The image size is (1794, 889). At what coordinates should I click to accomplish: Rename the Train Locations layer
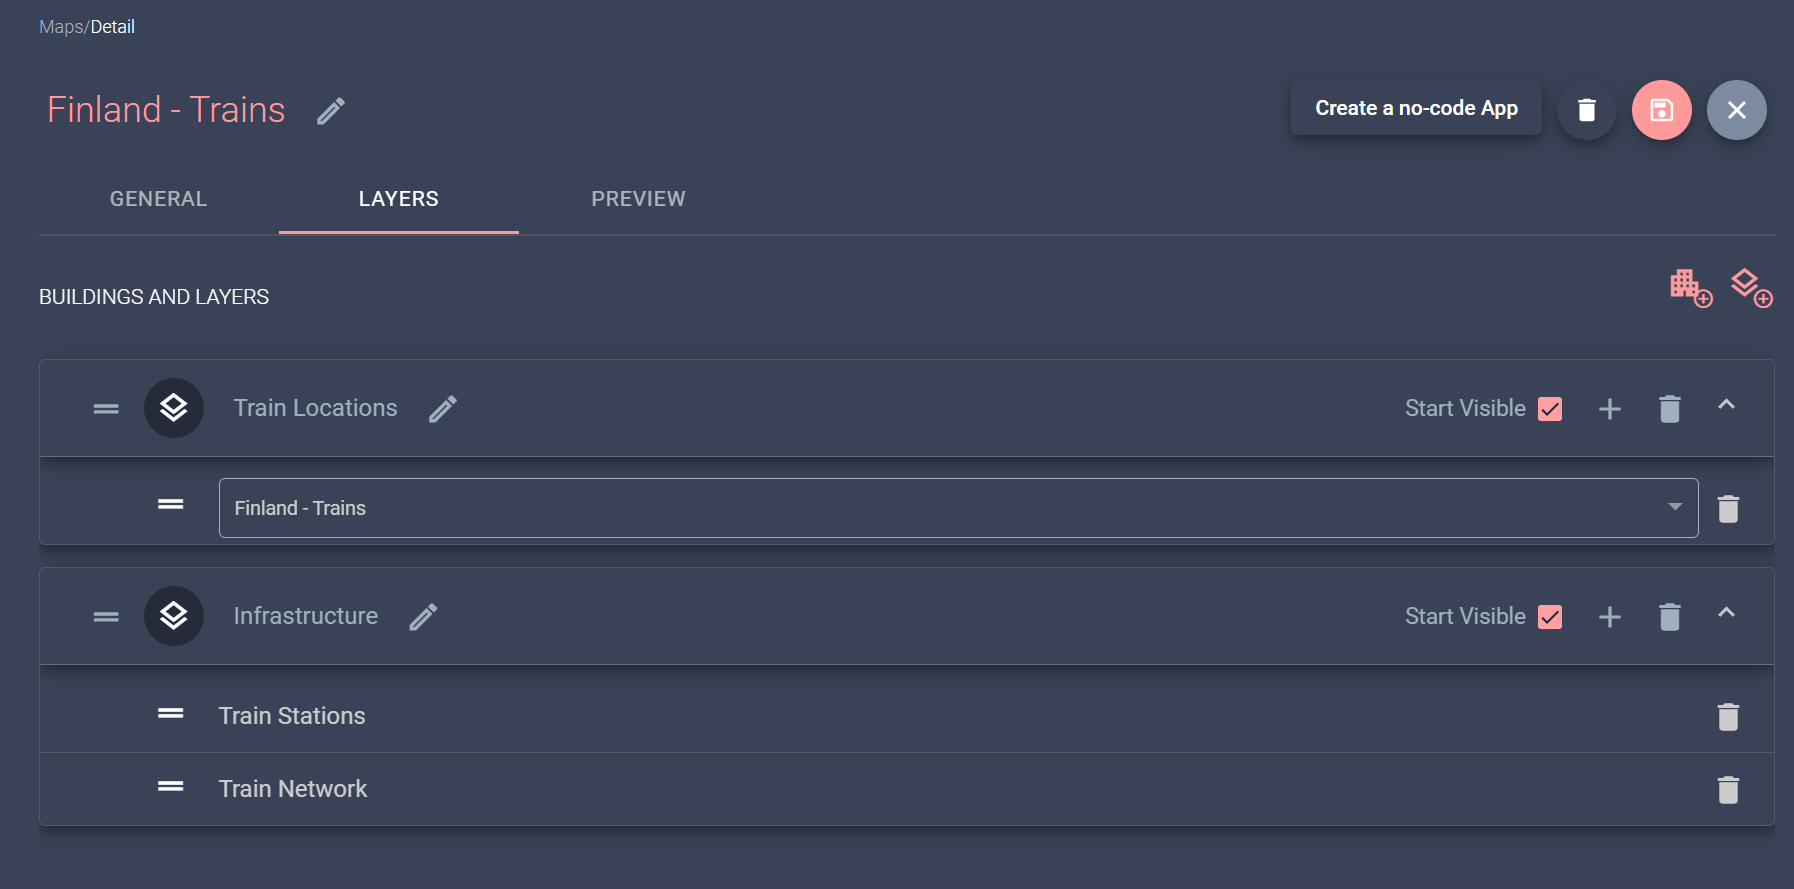[x=443, y=408]
